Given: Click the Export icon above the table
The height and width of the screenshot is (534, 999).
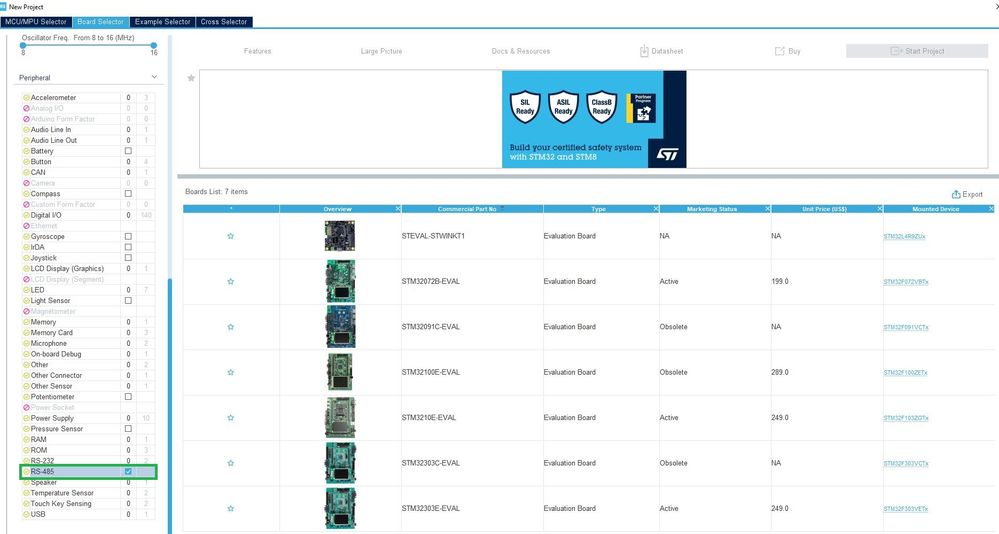Looking at the screenshot, I should coord(956,194).
